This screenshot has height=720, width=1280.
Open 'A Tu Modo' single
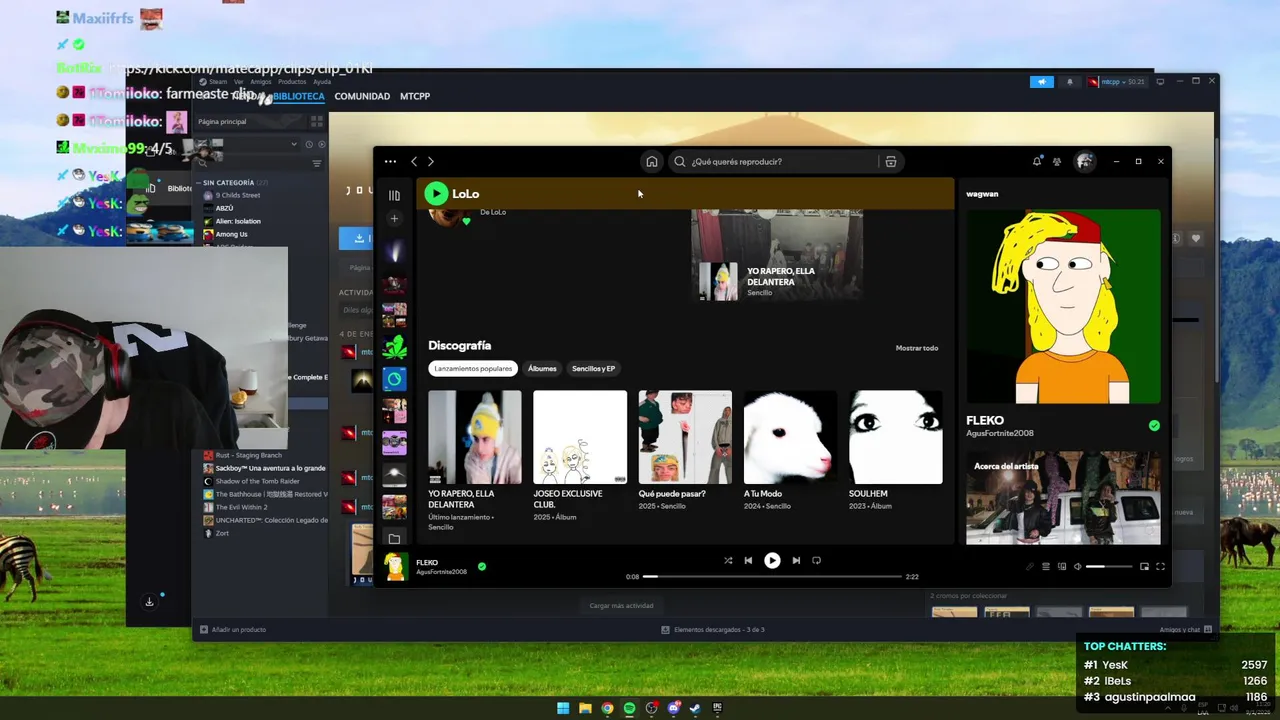(x=790, y=437)
